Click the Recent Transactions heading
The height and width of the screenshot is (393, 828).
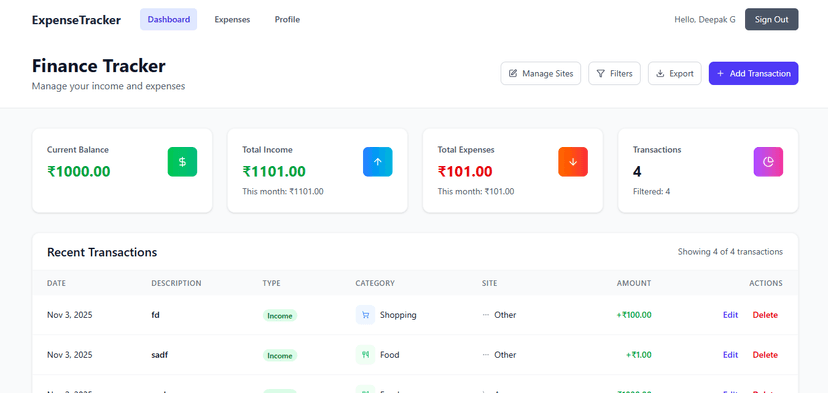[102, 252]
